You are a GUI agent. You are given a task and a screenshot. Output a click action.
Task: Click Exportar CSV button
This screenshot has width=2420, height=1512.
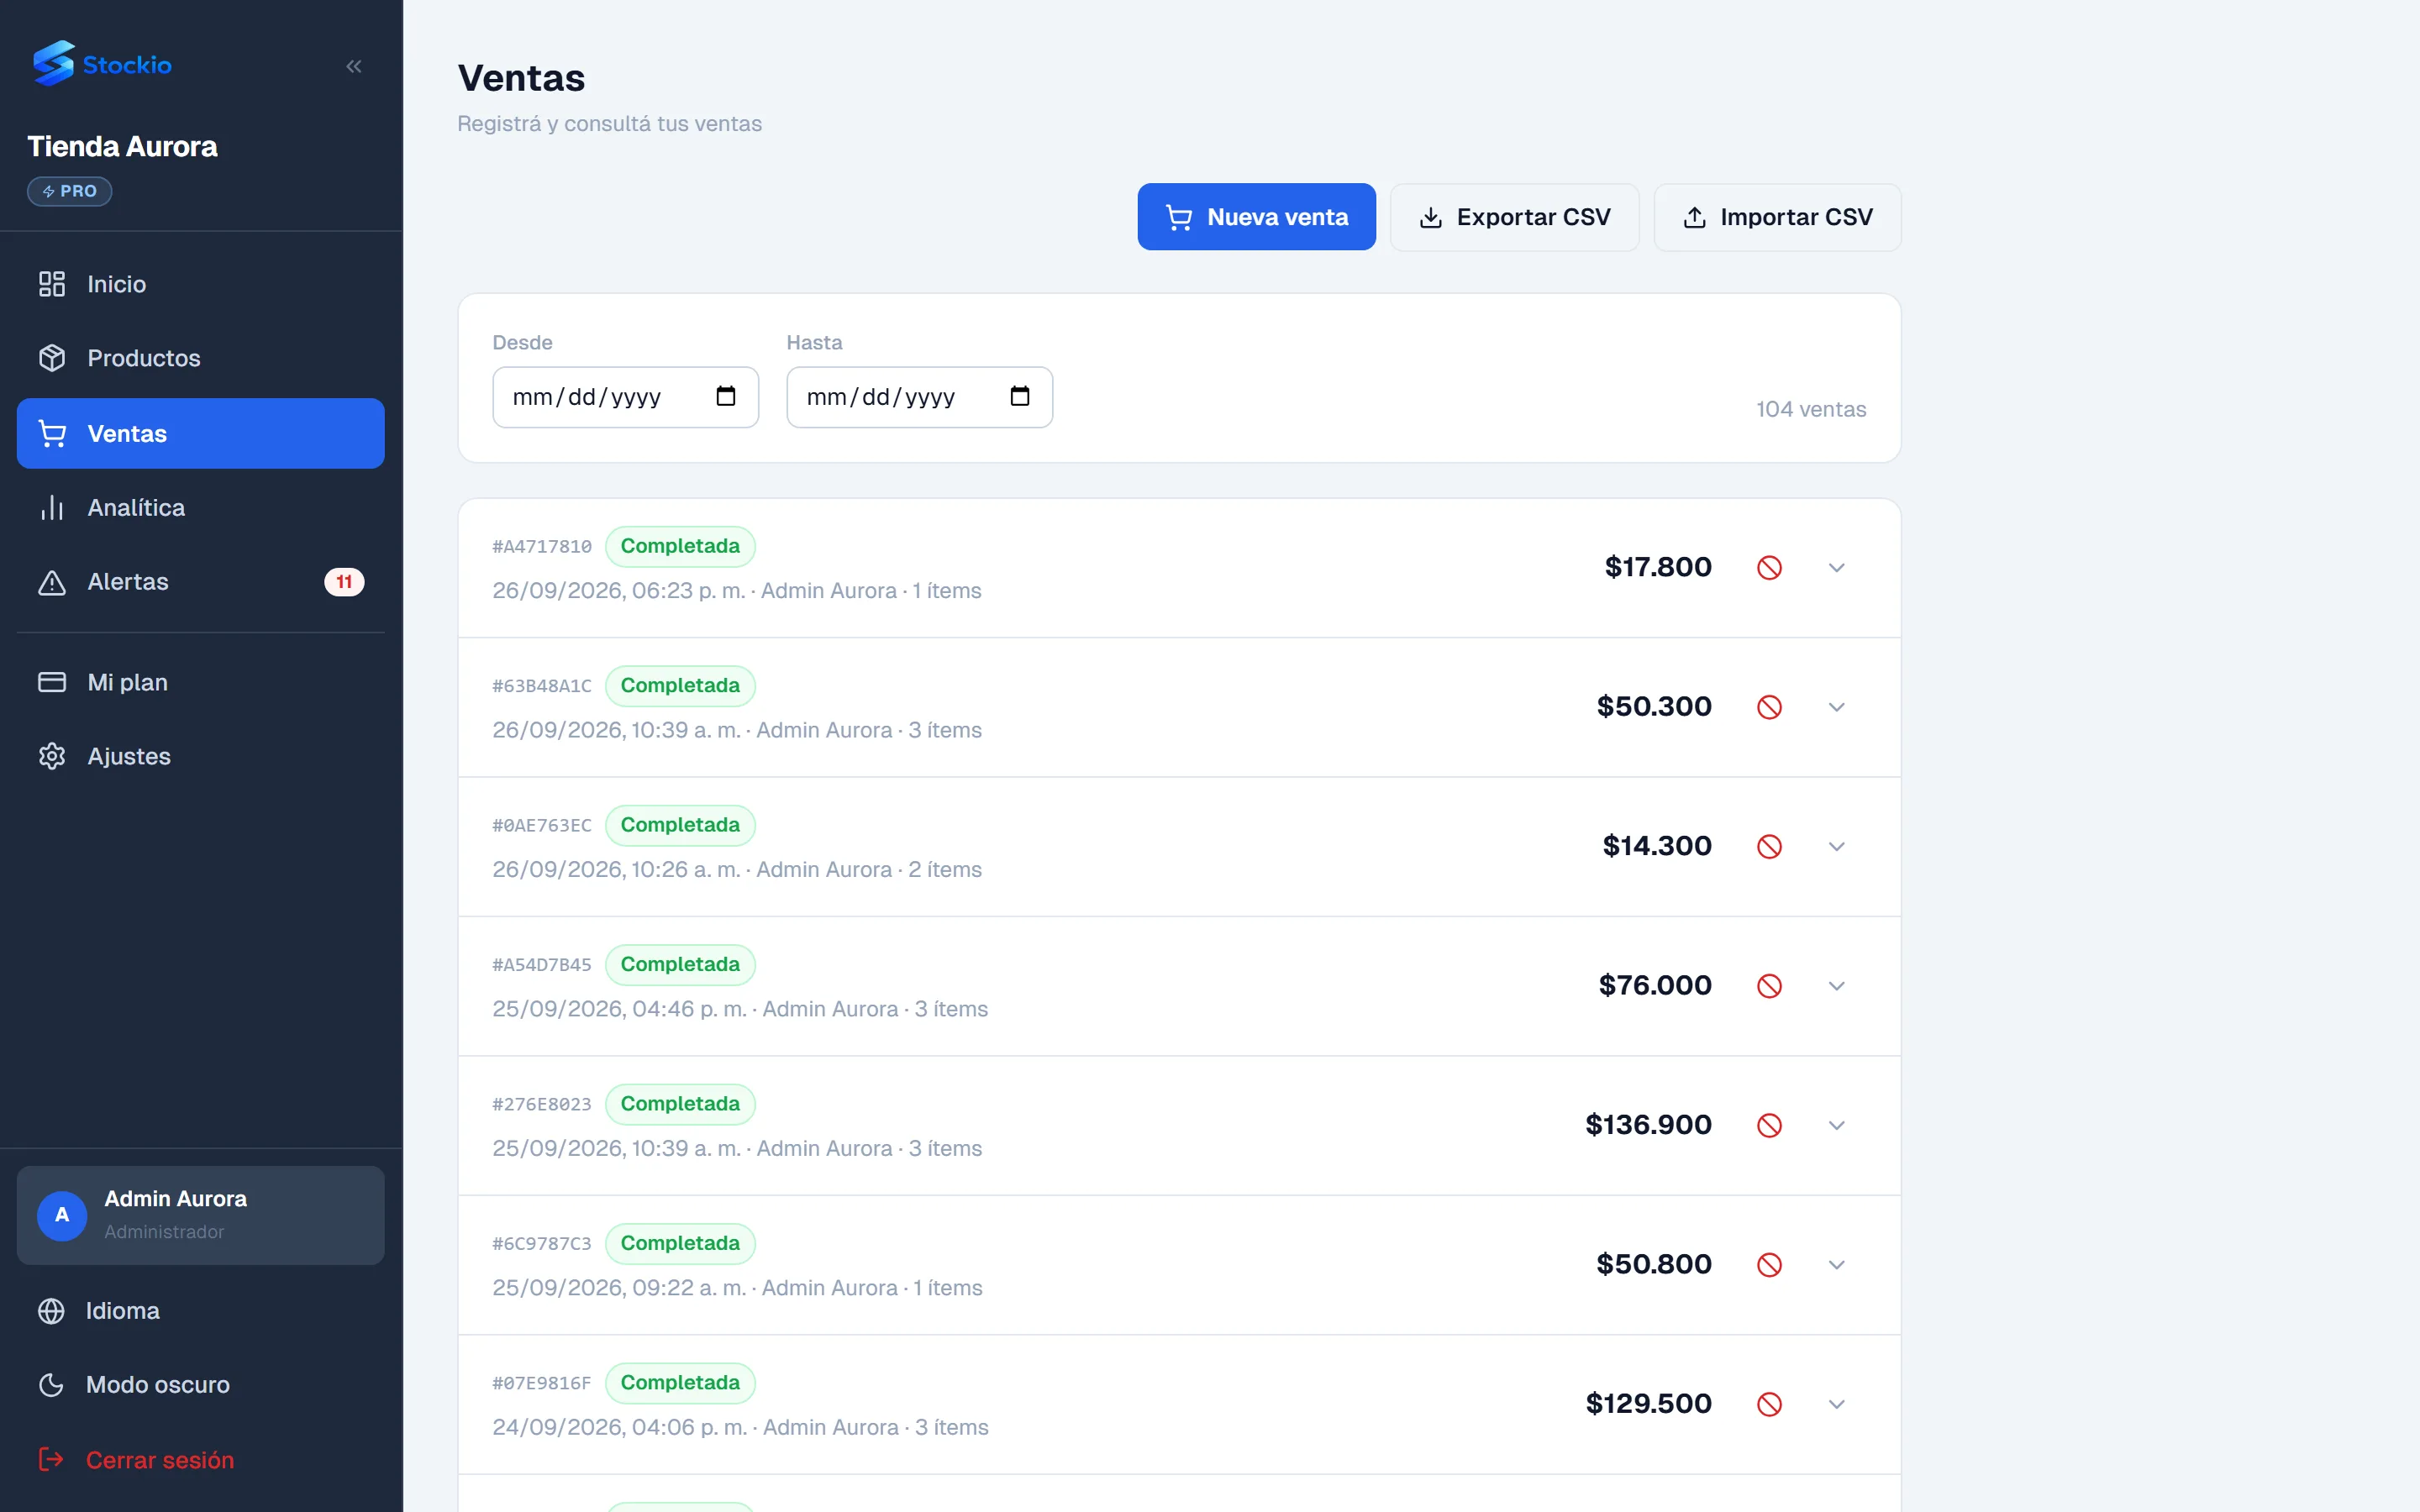(x=1514, y=217)
